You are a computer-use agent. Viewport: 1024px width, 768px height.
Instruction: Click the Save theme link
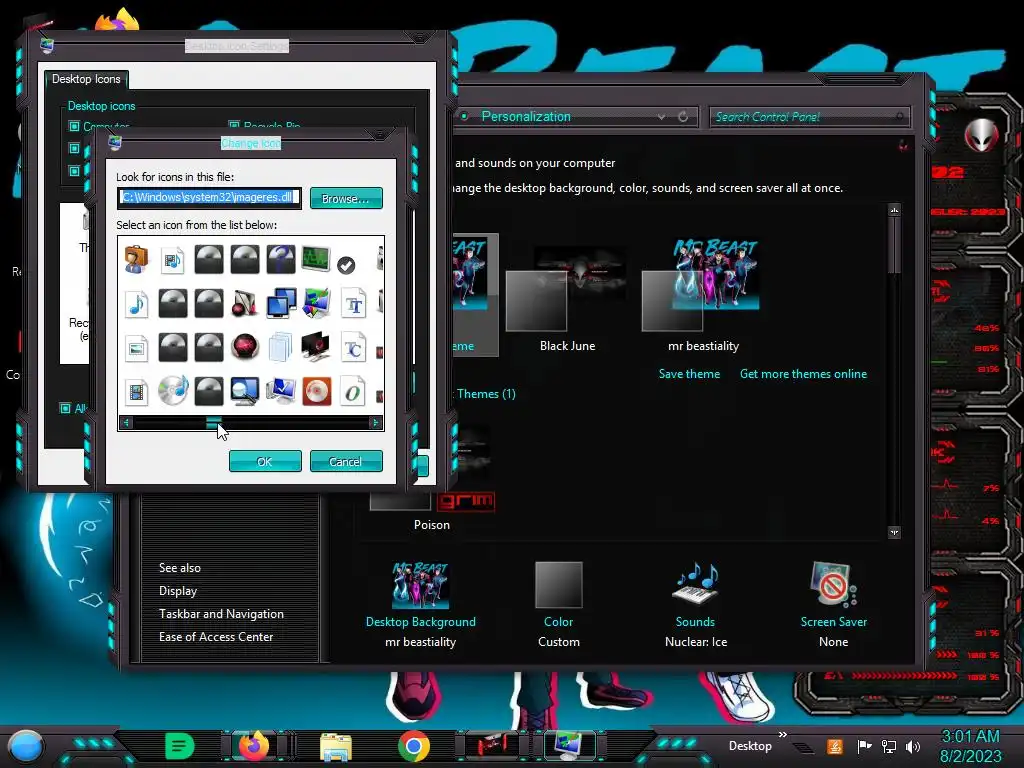(x=689, y=374)
